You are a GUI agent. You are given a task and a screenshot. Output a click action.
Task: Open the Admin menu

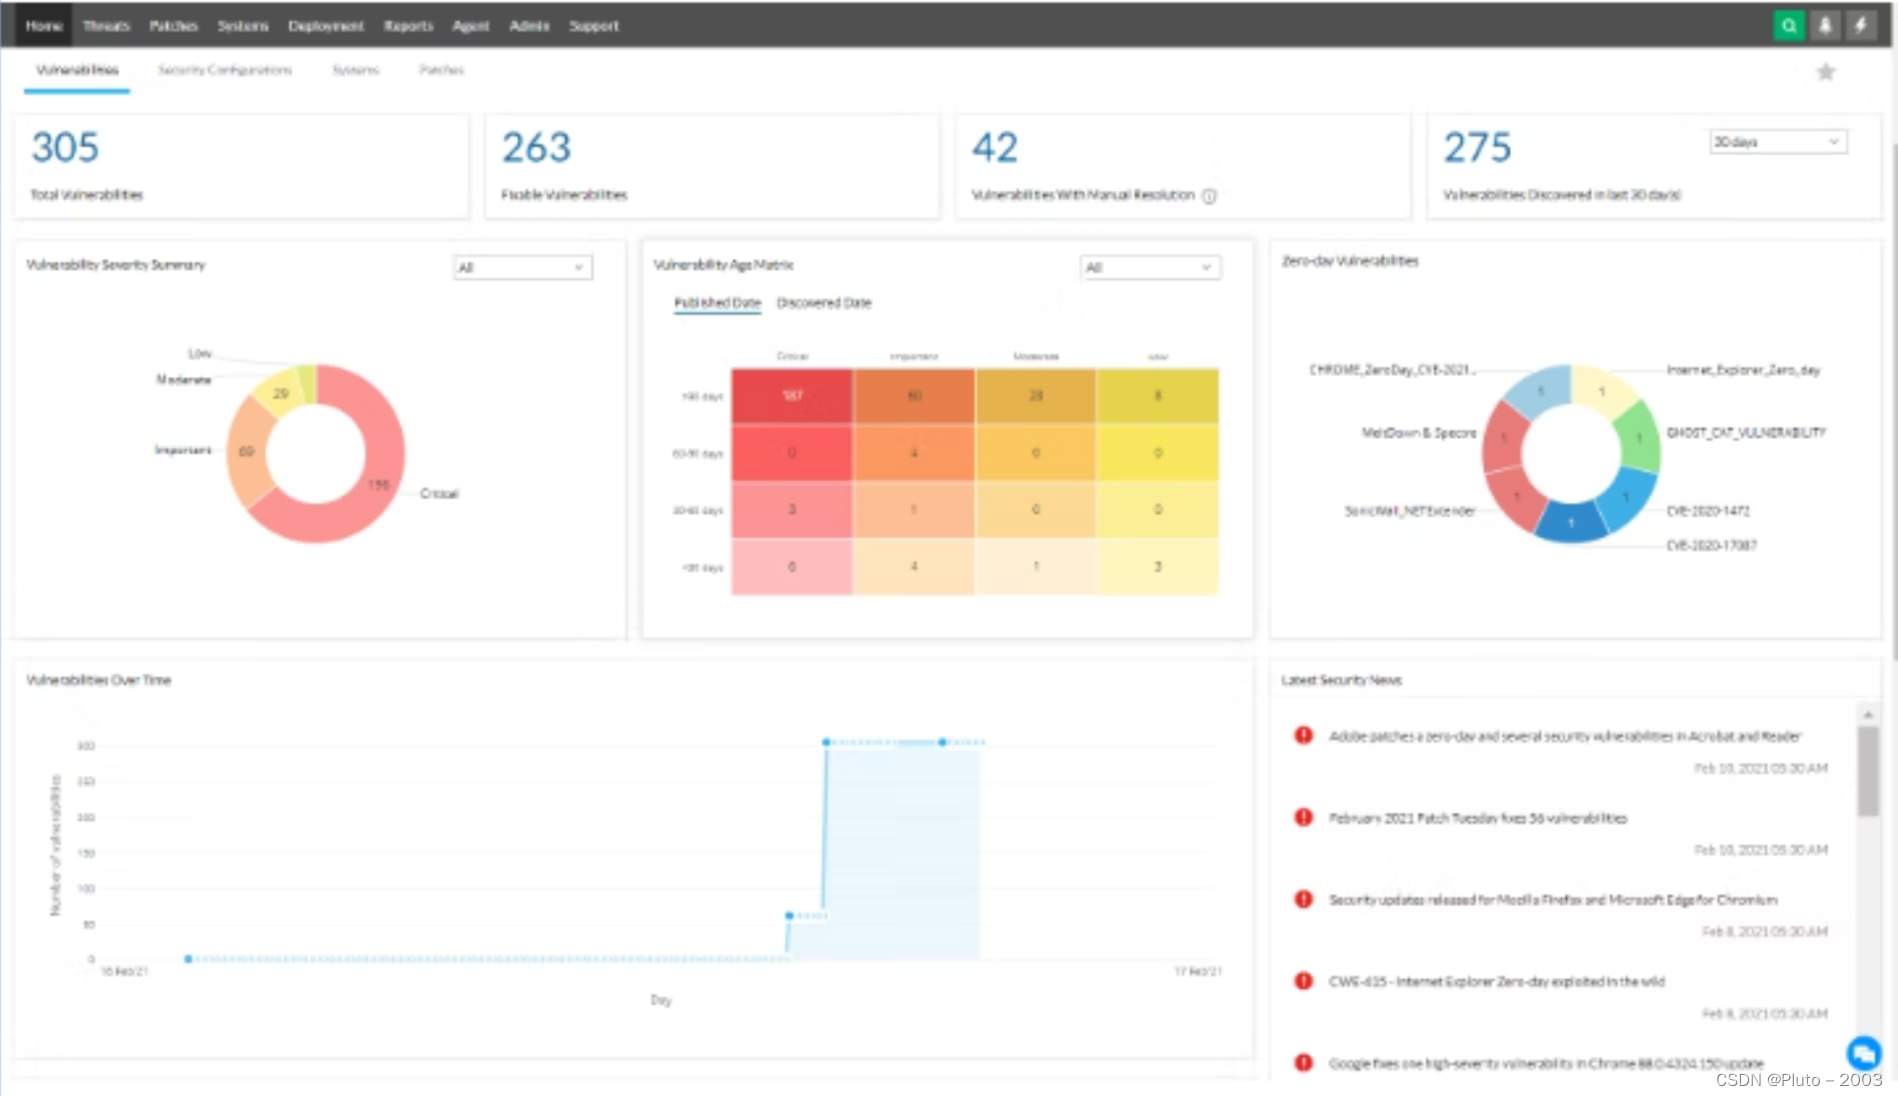[x=529, y=26]
